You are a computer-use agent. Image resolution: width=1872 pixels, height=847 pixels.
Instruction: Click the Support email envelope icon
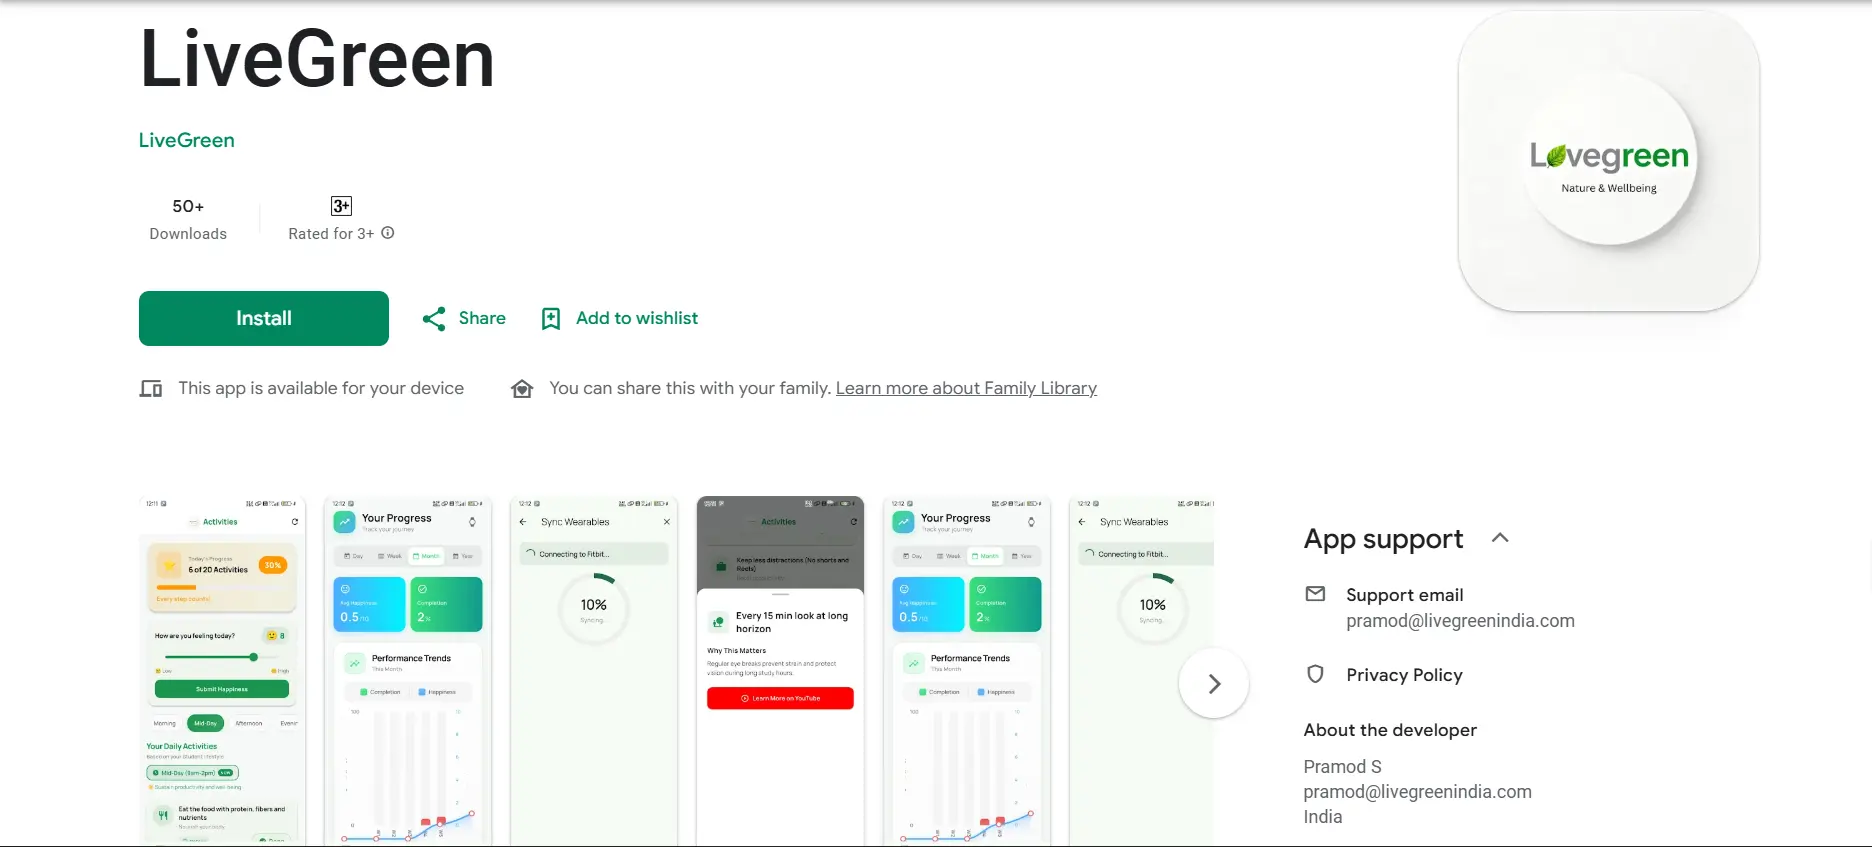pos(1316,594)
